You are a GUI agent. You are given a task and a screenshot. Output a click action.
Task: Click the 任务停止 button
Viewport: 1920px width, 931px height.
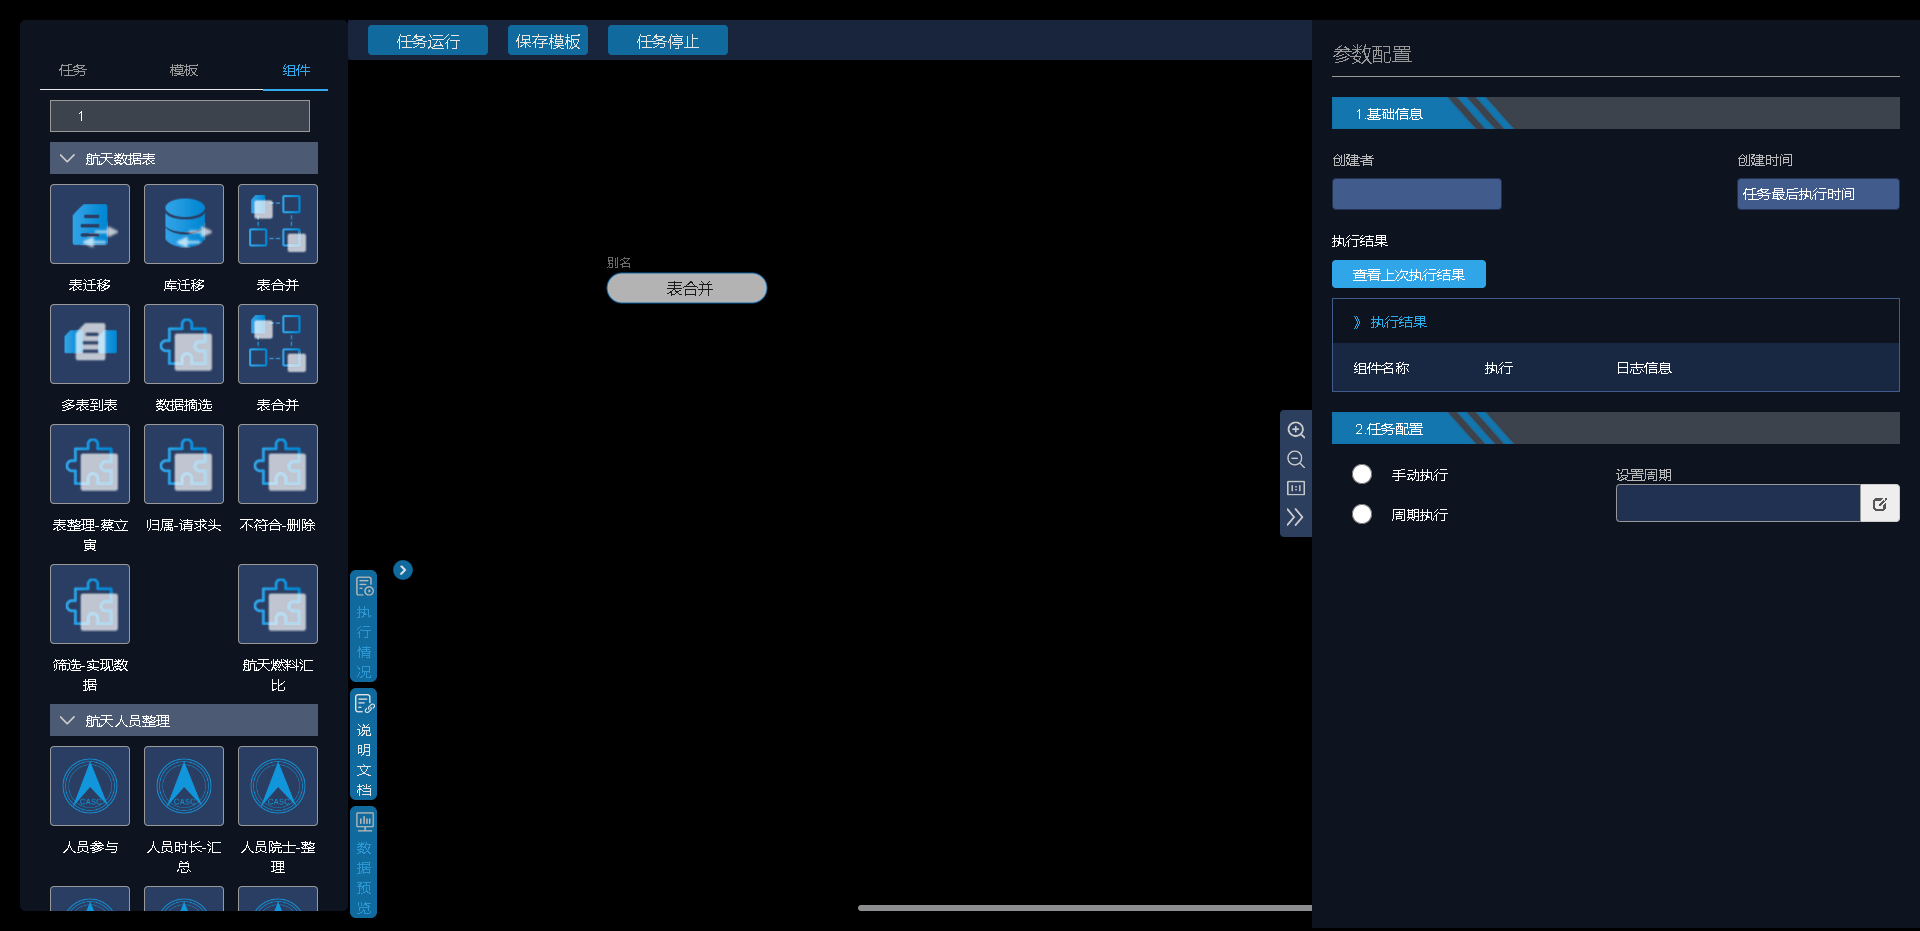pos(668,41)
